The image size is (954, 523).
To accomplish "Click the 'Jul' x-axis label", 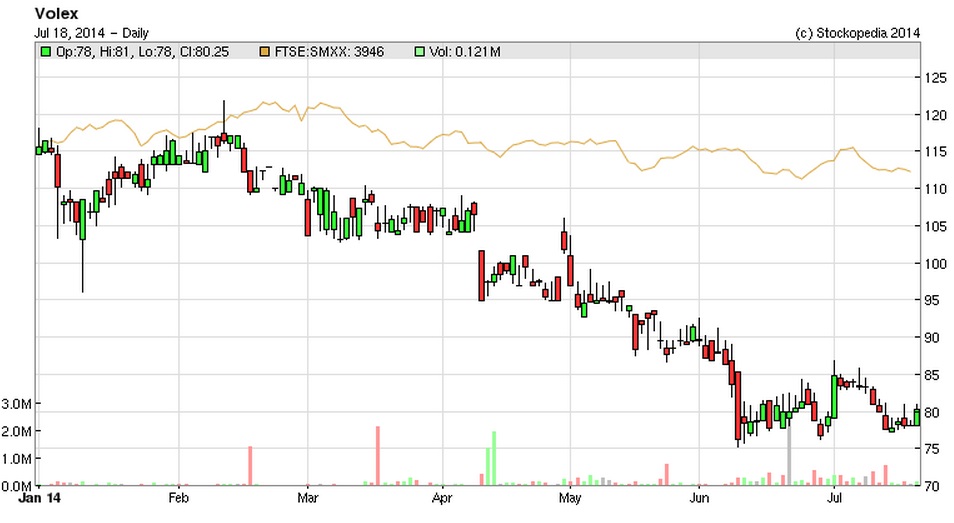I will pos(834,498).
